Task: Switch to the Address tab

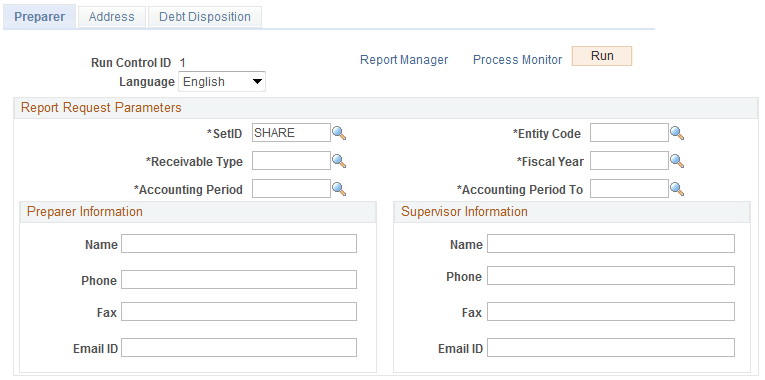Action: [x=112, y=17]
